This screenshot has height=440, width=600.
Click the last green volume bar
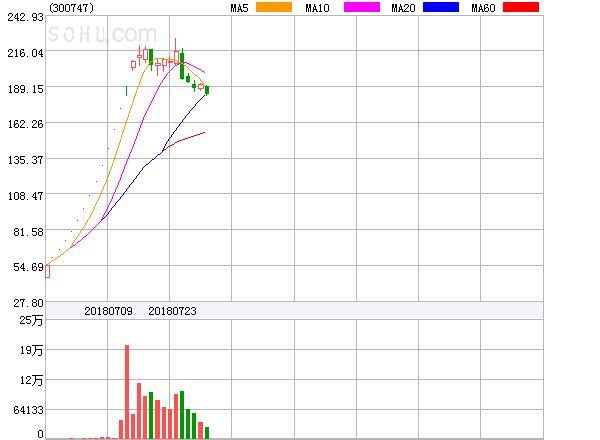[207, 433]
